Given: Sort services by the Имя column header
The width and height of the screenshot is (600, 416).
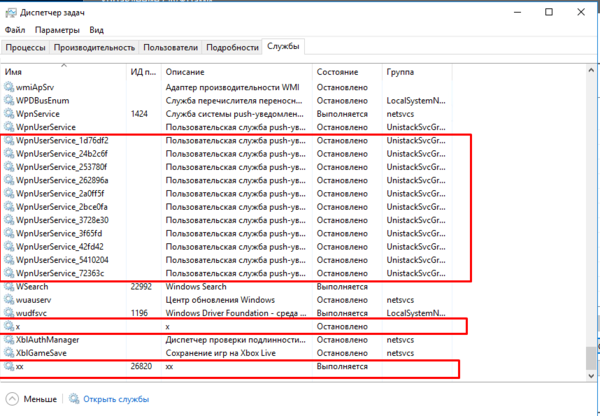Looking at the screenshot, I should [x=60, y=73].
